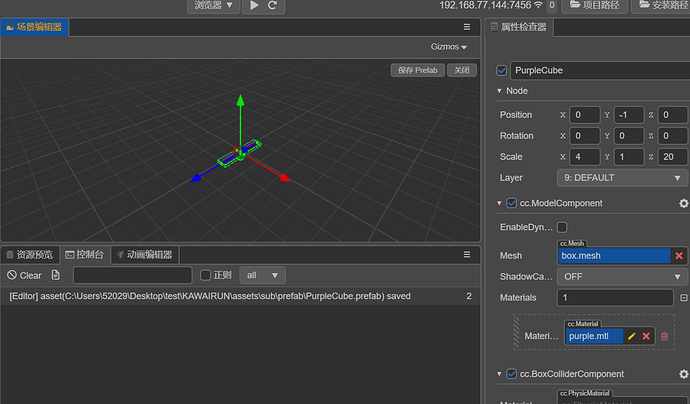Click the play preview button
The height and width of the screenshot is (404, 690).
pyautogui.click(x=254, y=5)
